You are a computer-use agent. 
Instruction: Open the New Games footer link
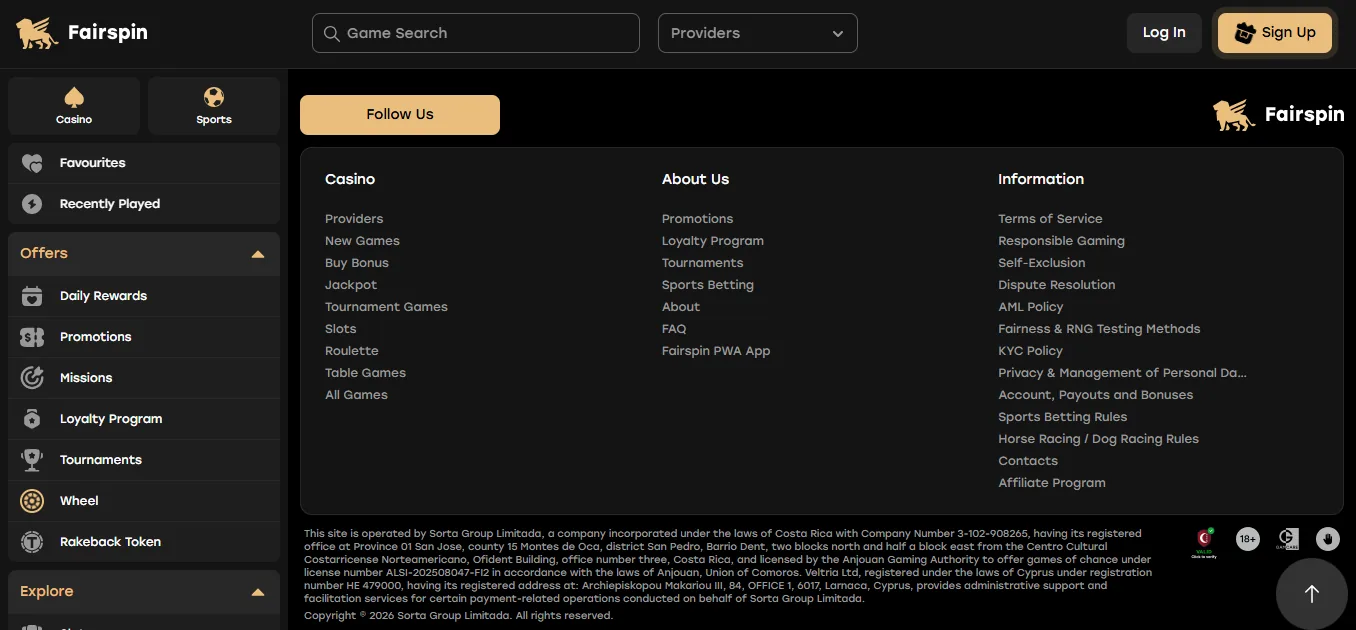[362, 241]
